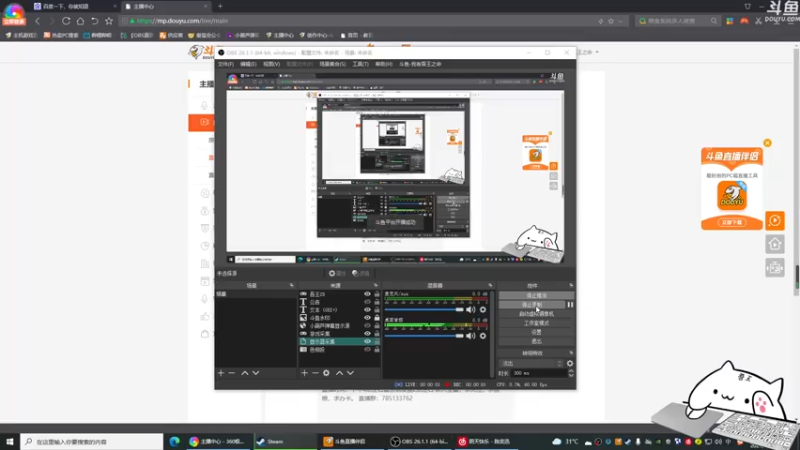Viewport: 800px width, 450px height.
Task: Bookmark page with star icon in browser toolbar
Action: click(109, 21)
